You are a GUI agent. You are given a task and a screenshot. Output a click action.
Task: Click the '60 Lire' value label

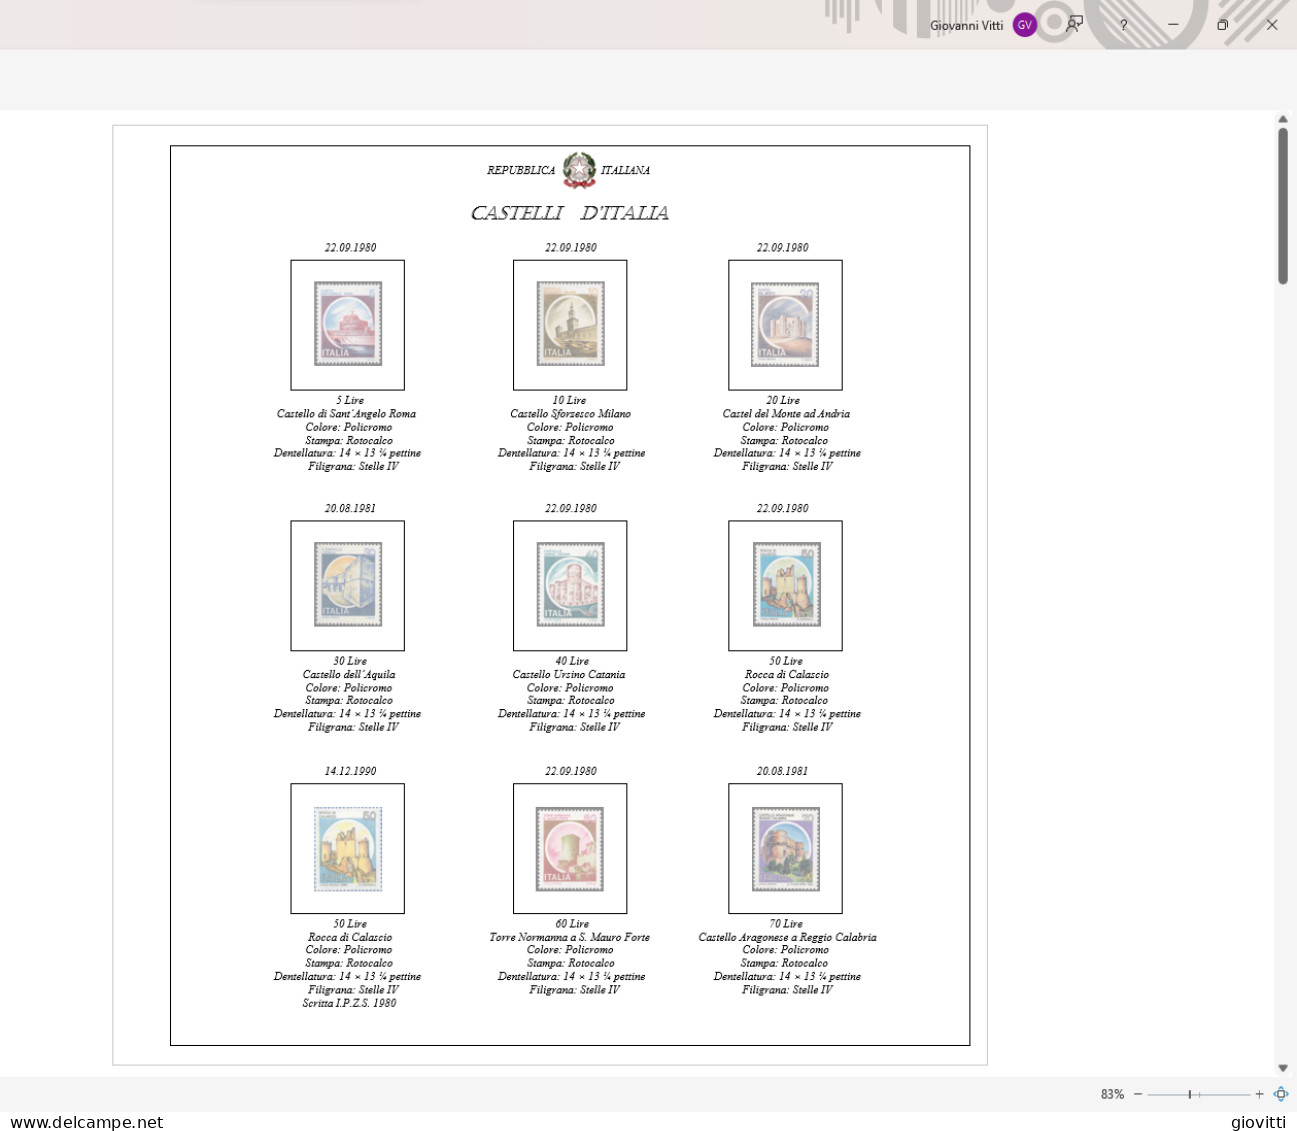tap(573, 924)
